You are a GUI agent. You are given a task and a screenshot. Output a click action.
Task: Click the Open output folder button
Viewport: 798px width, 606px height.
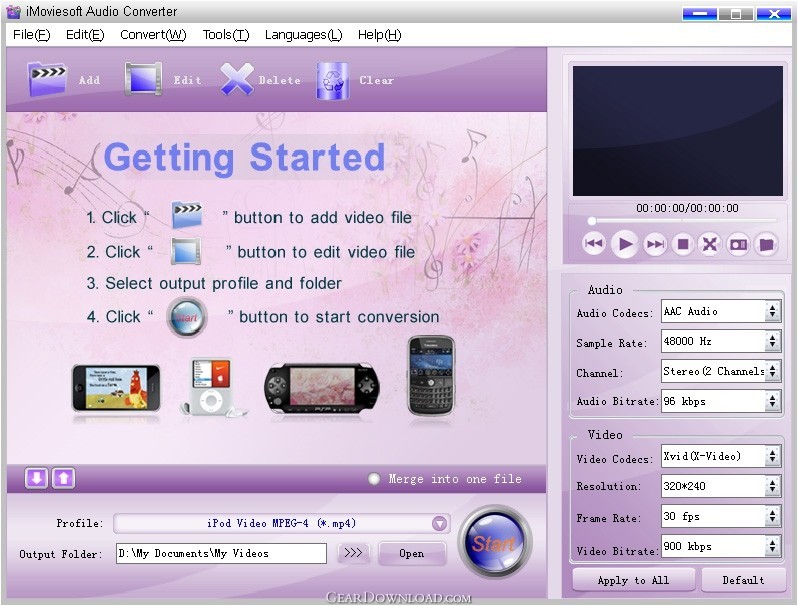pyautogui.click(x=412, y=553)
